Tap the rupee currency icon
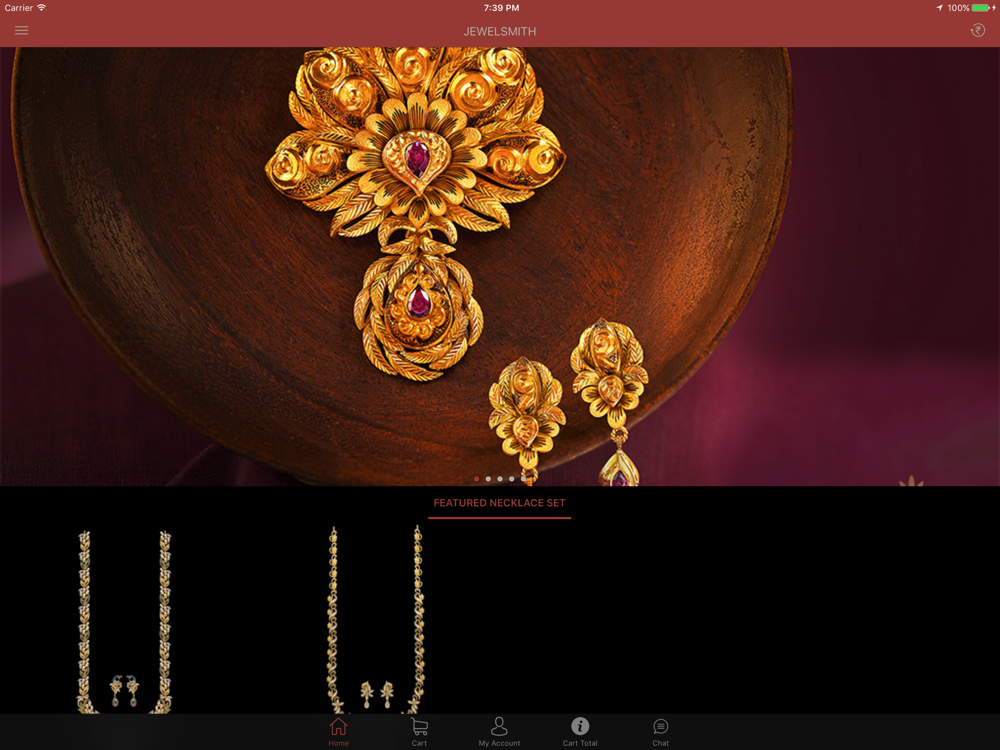This screenshot has height=750, width=1000. click(x=978, y=31)
